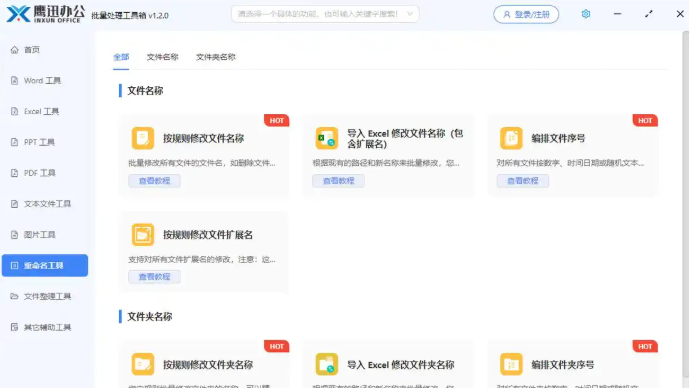This screenshot has width=689, height=388.
Task: Click the 重命名工具 sidebar icon
Action: tap(15, 265)
